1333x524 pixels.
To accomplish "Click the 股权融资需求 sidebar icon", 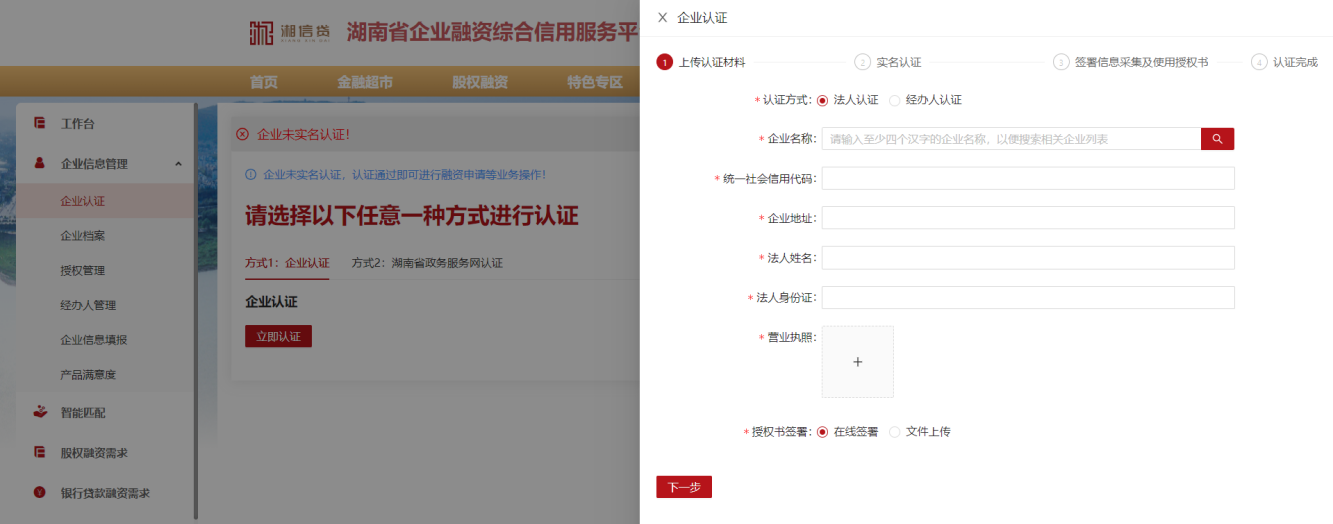I will [x=40, y=452].
